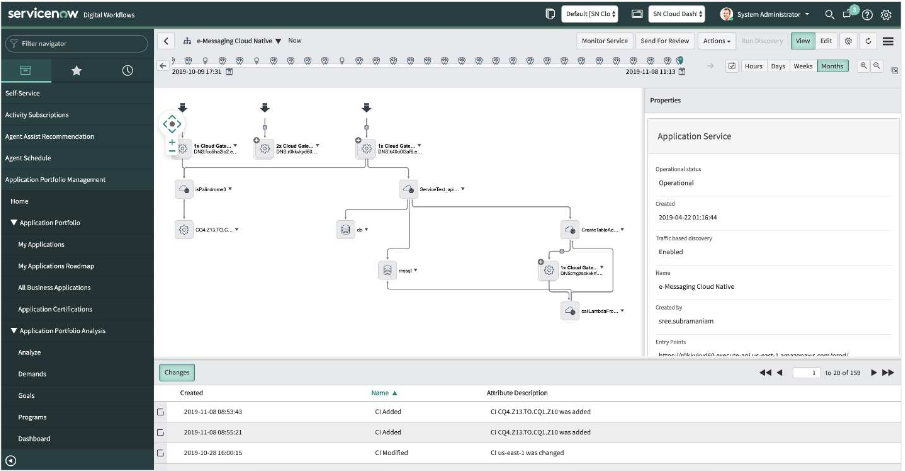Select the Weeks timeline view
Image resolution: width=905 pixels, height=471 pixels.
803,66
